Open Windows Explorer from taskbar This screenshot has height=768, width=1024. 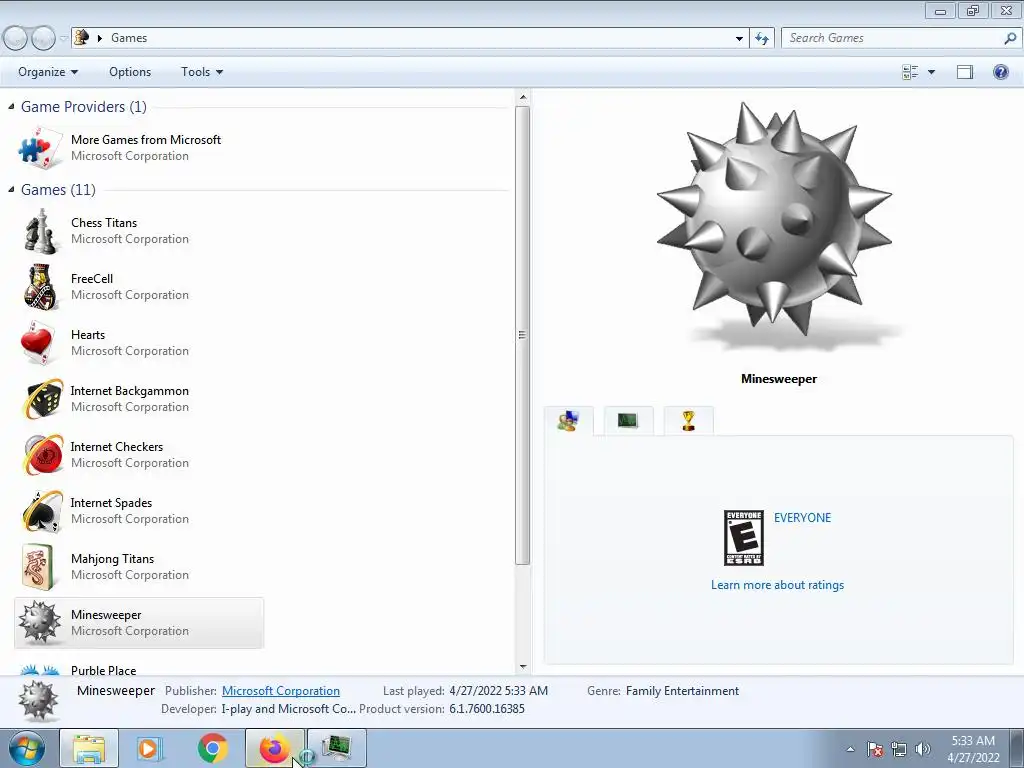89,748
